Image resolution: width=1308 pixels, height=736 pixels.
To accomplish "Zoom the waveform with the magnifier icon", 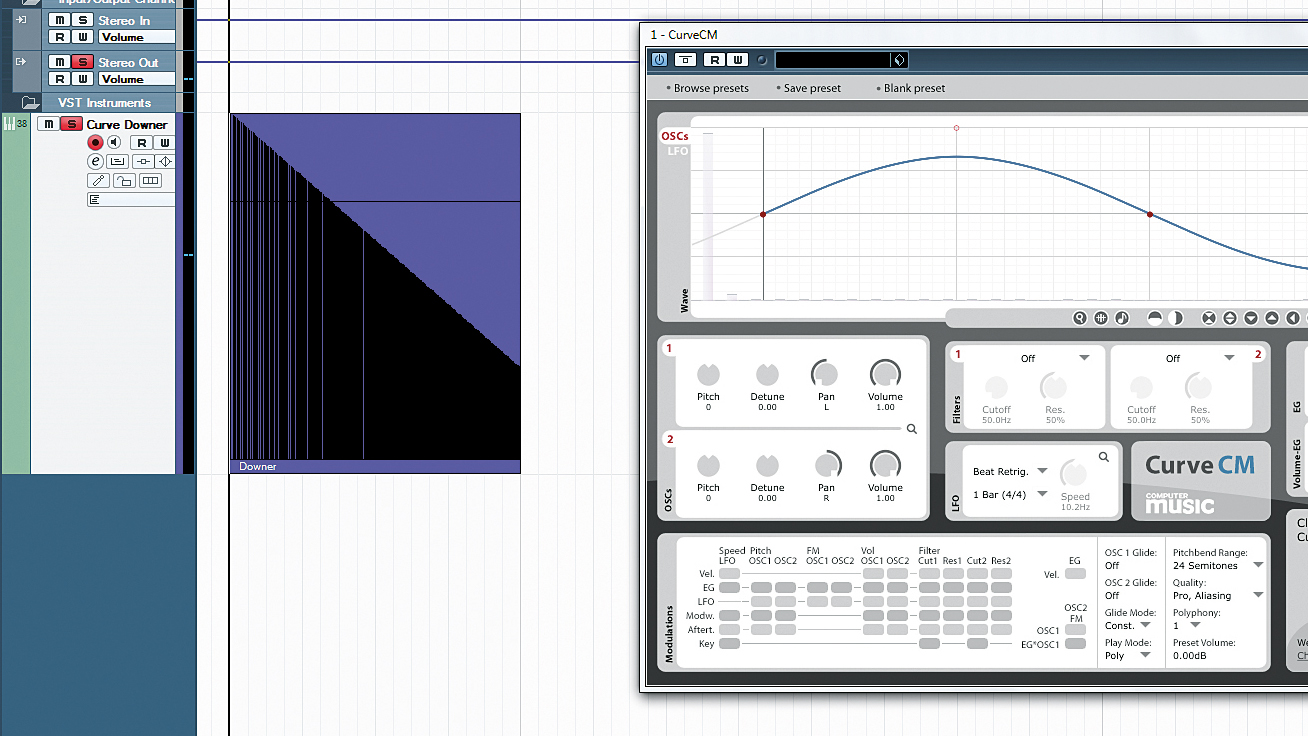I will pyautogui.click(x=1080, y=318).
